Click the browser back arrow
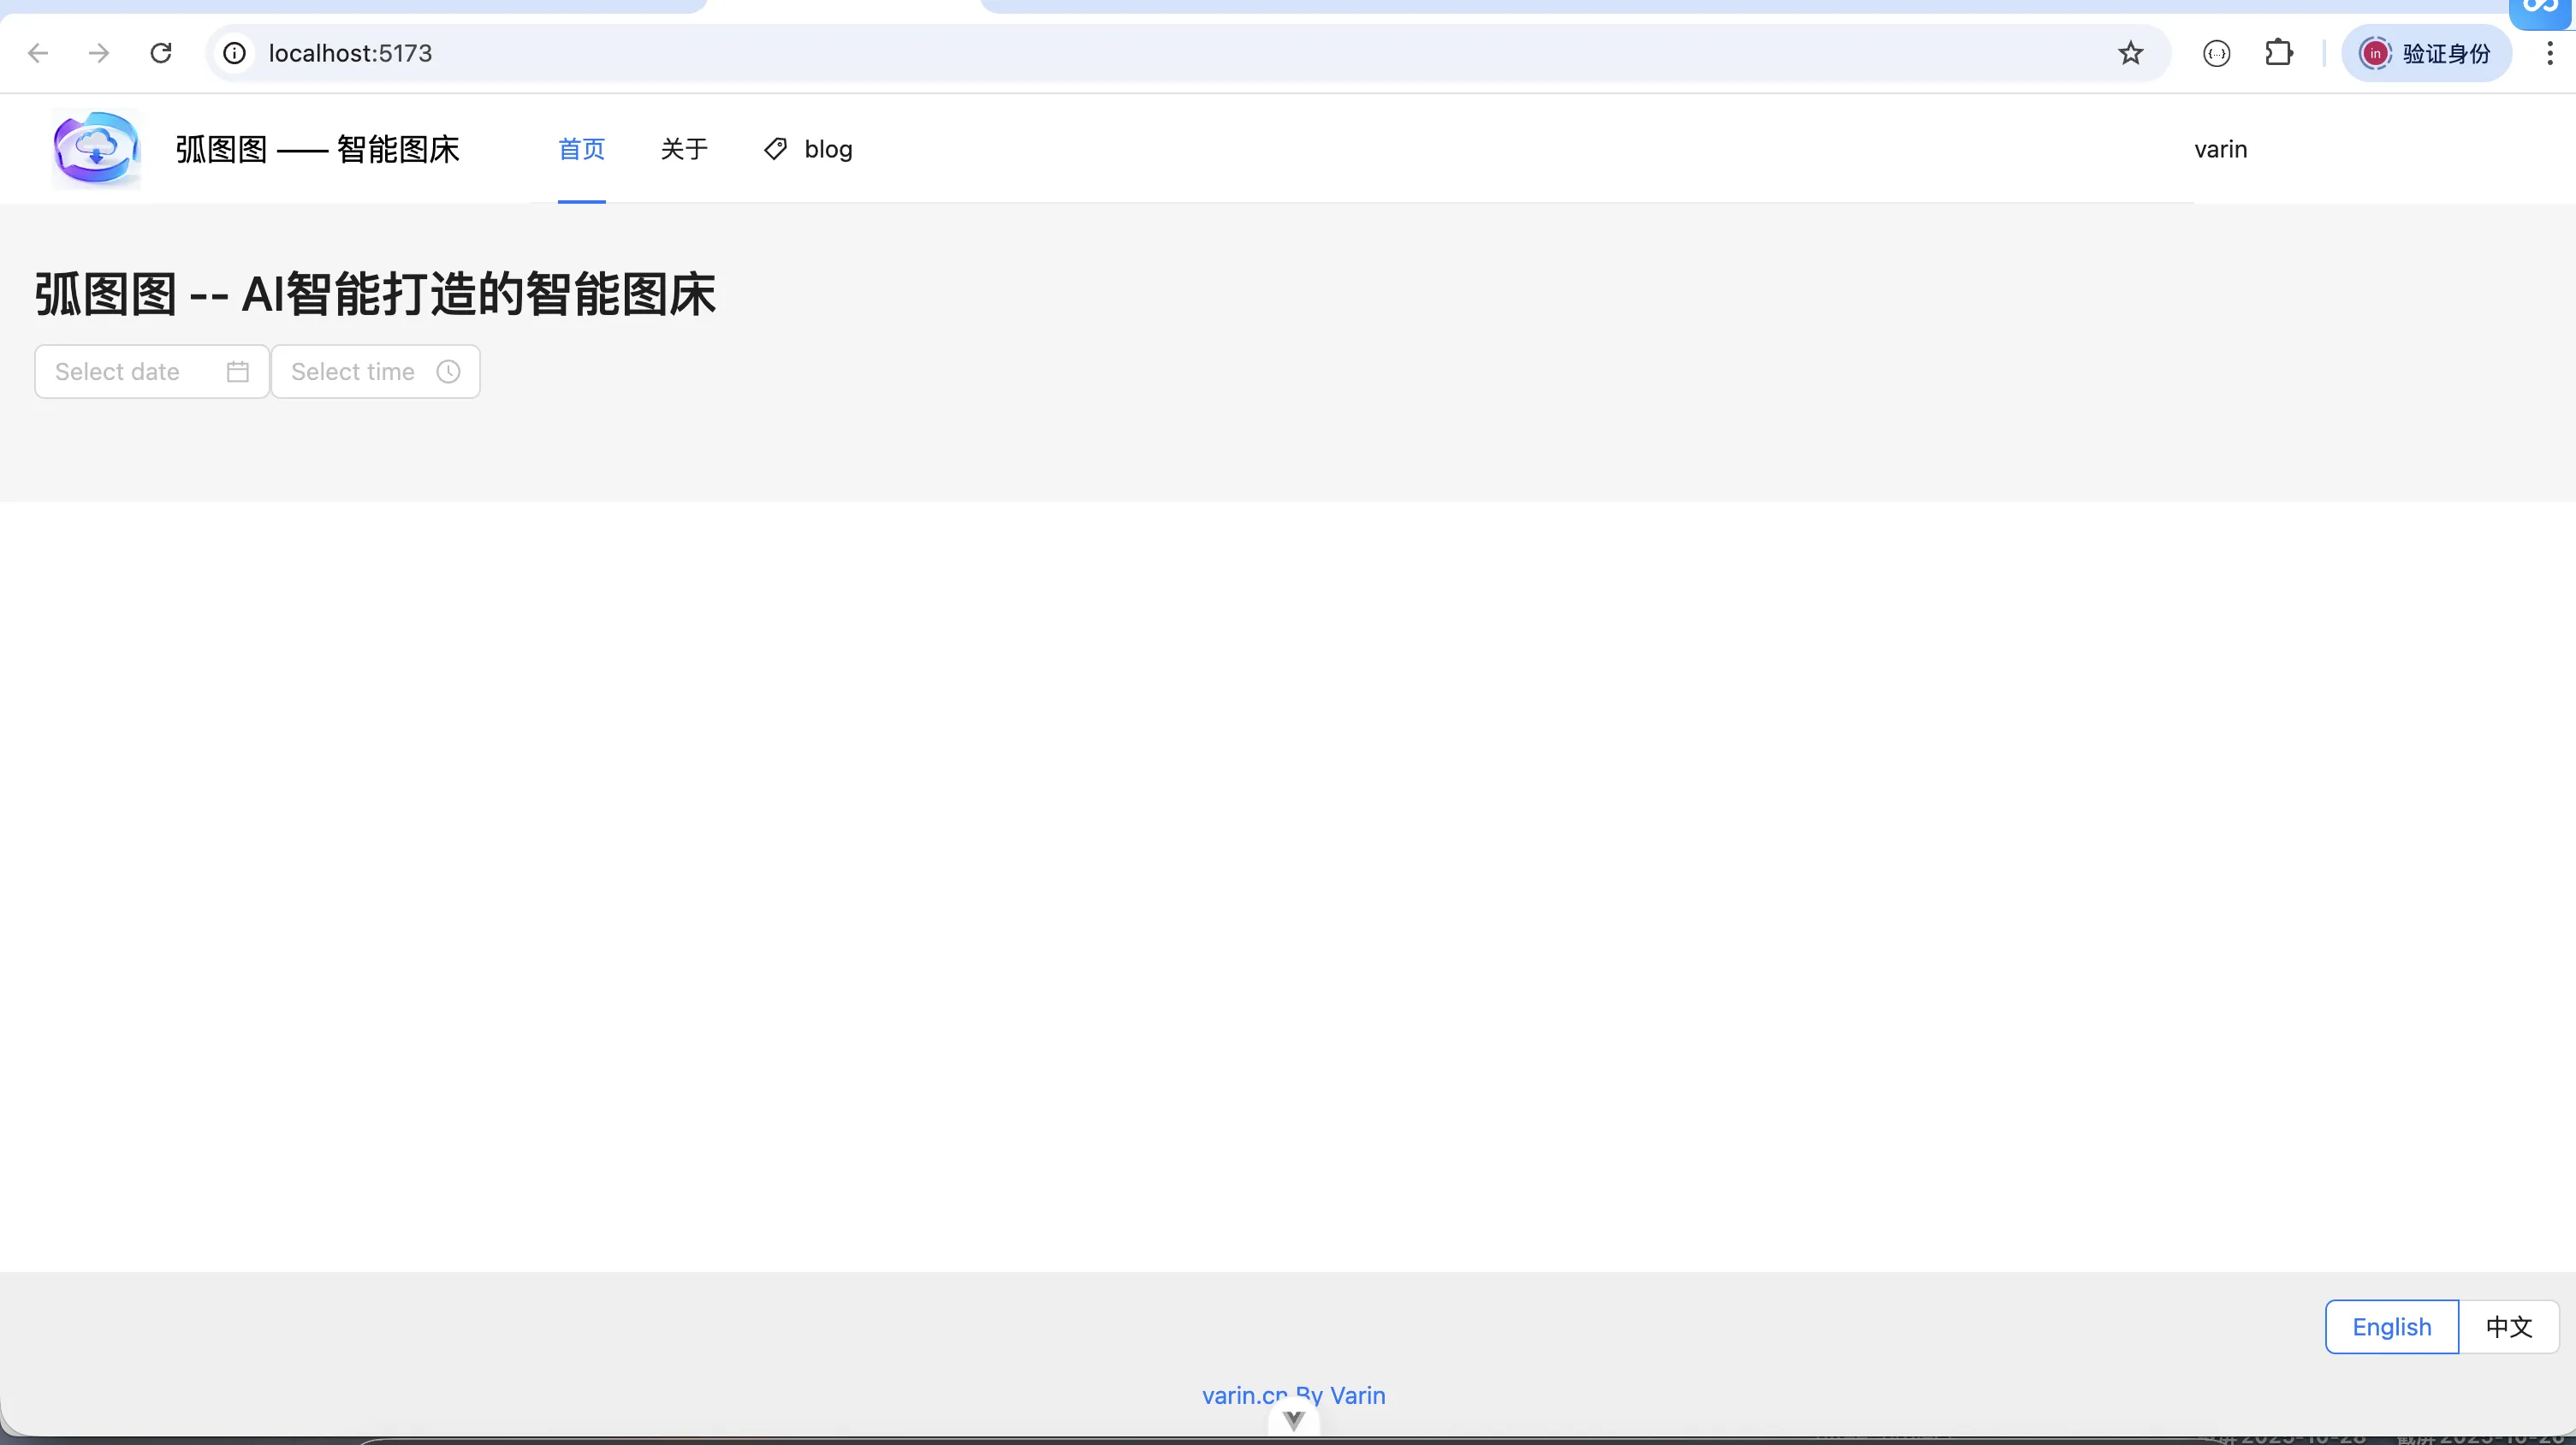 (x=38, y=53)
